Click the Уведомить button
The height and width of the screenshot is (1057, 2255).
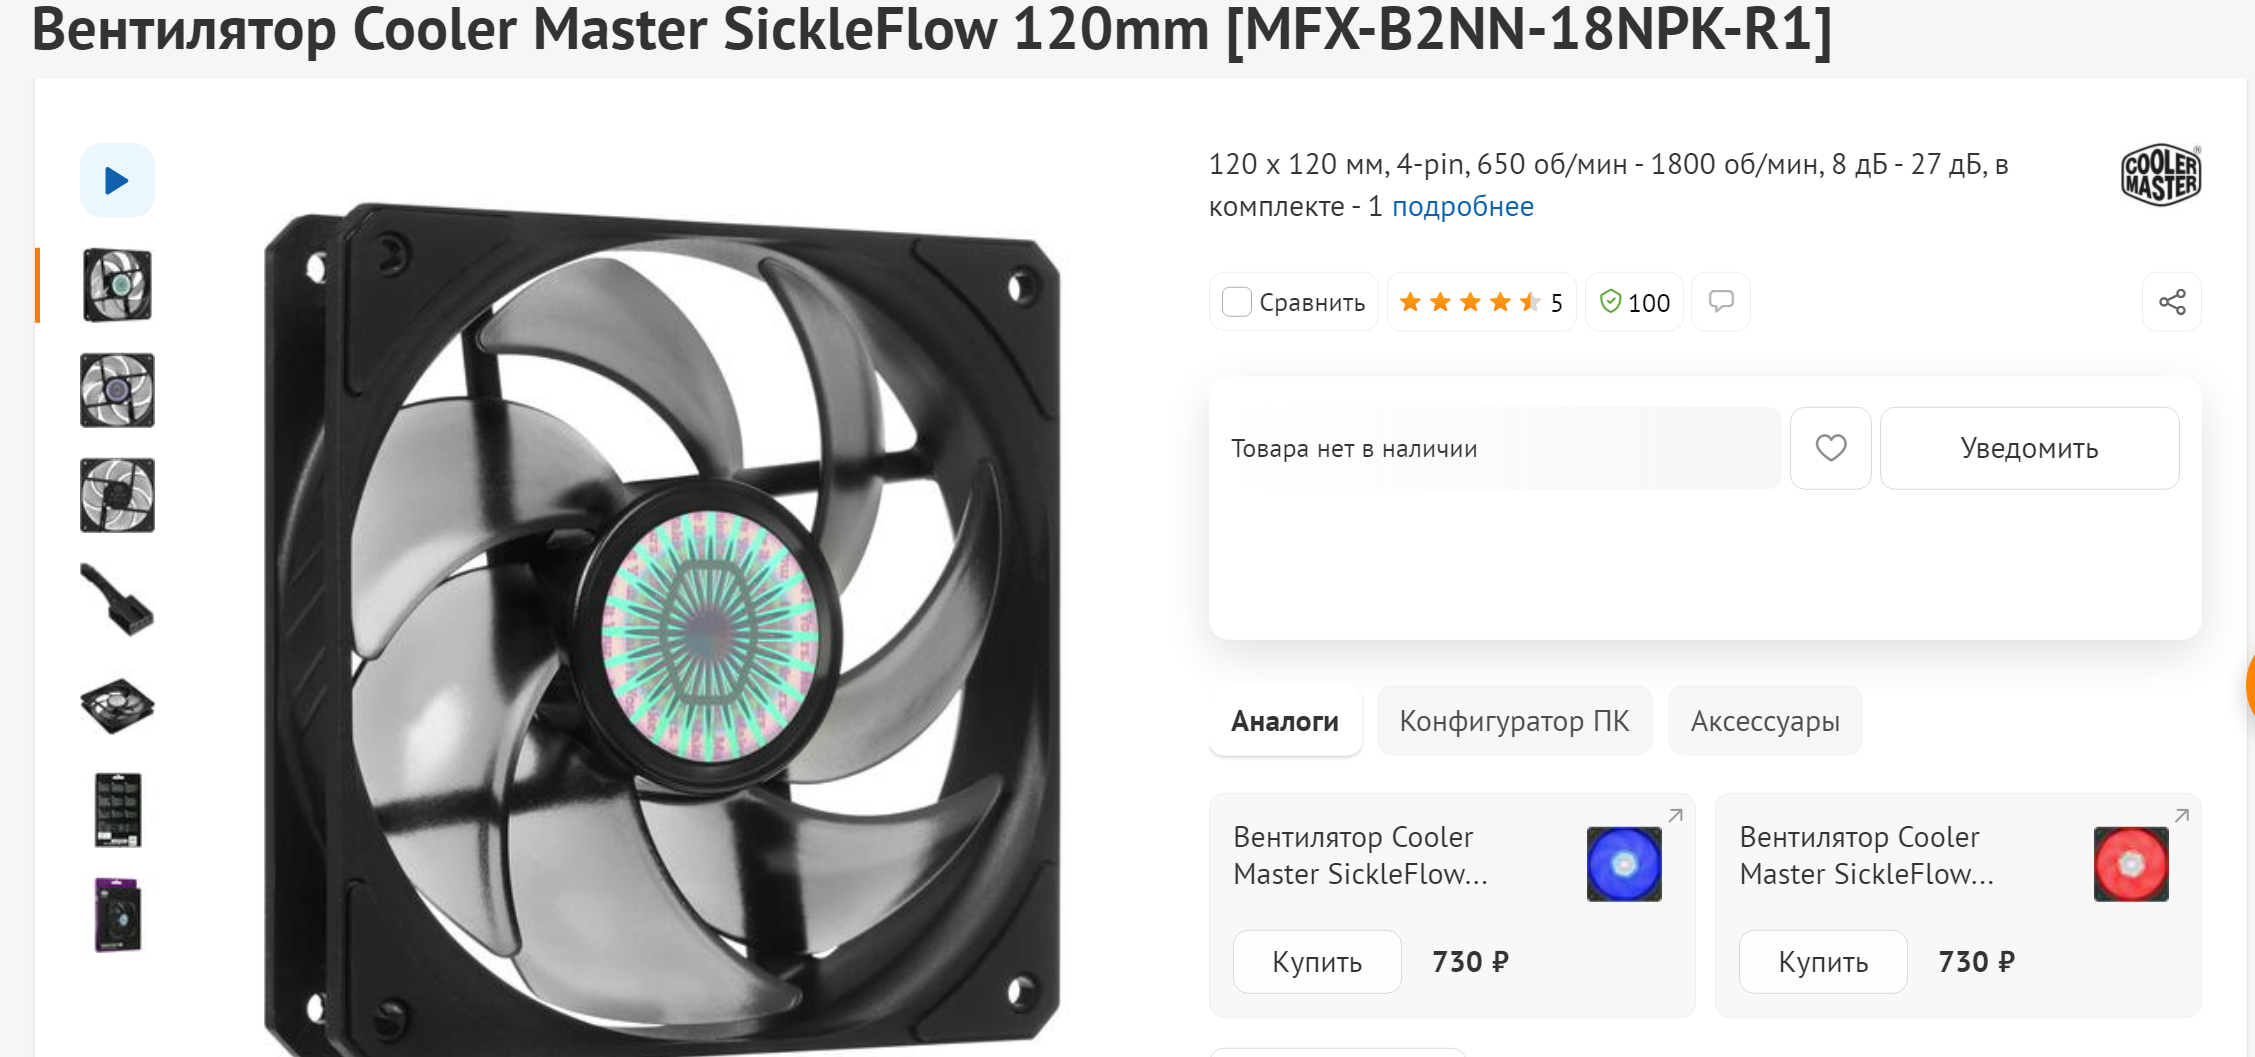click(x=2029, y=448)
